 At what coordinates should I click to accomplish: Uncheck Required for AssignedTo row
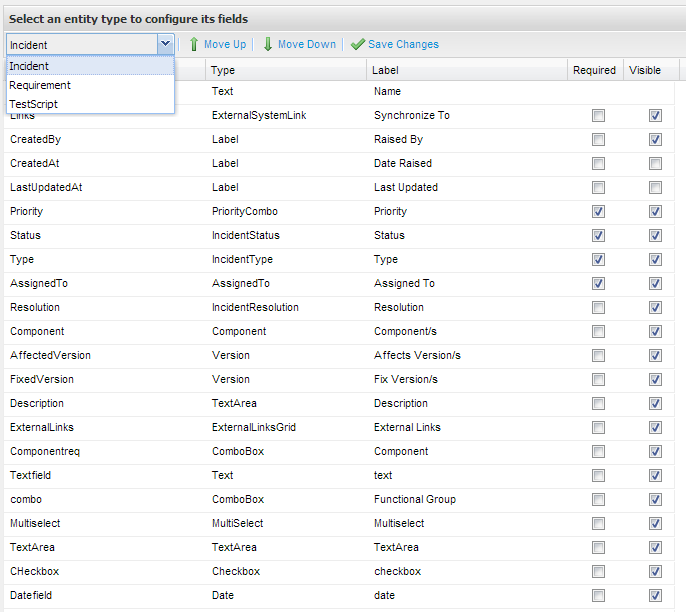[x=598, y=284]
